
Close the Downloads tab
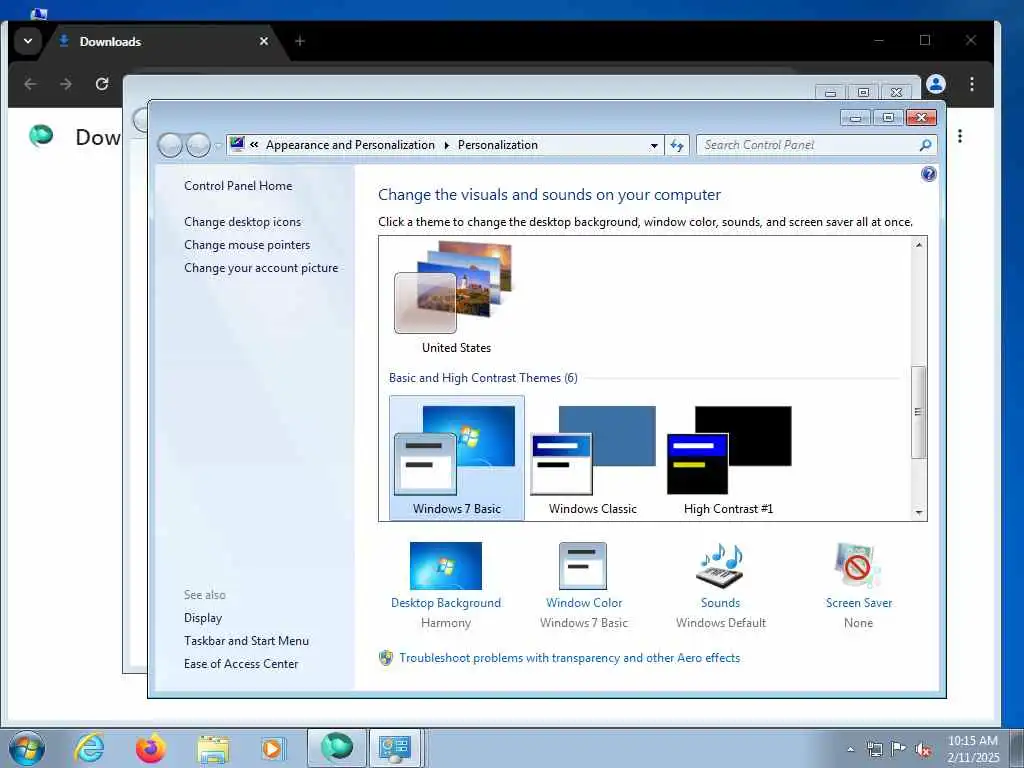264,41
